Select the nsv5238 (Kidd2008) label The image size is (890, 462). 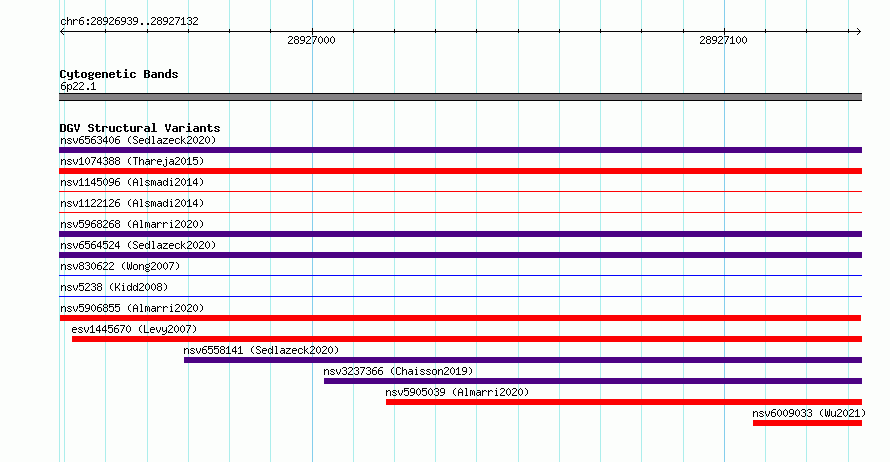coord(114,287)
